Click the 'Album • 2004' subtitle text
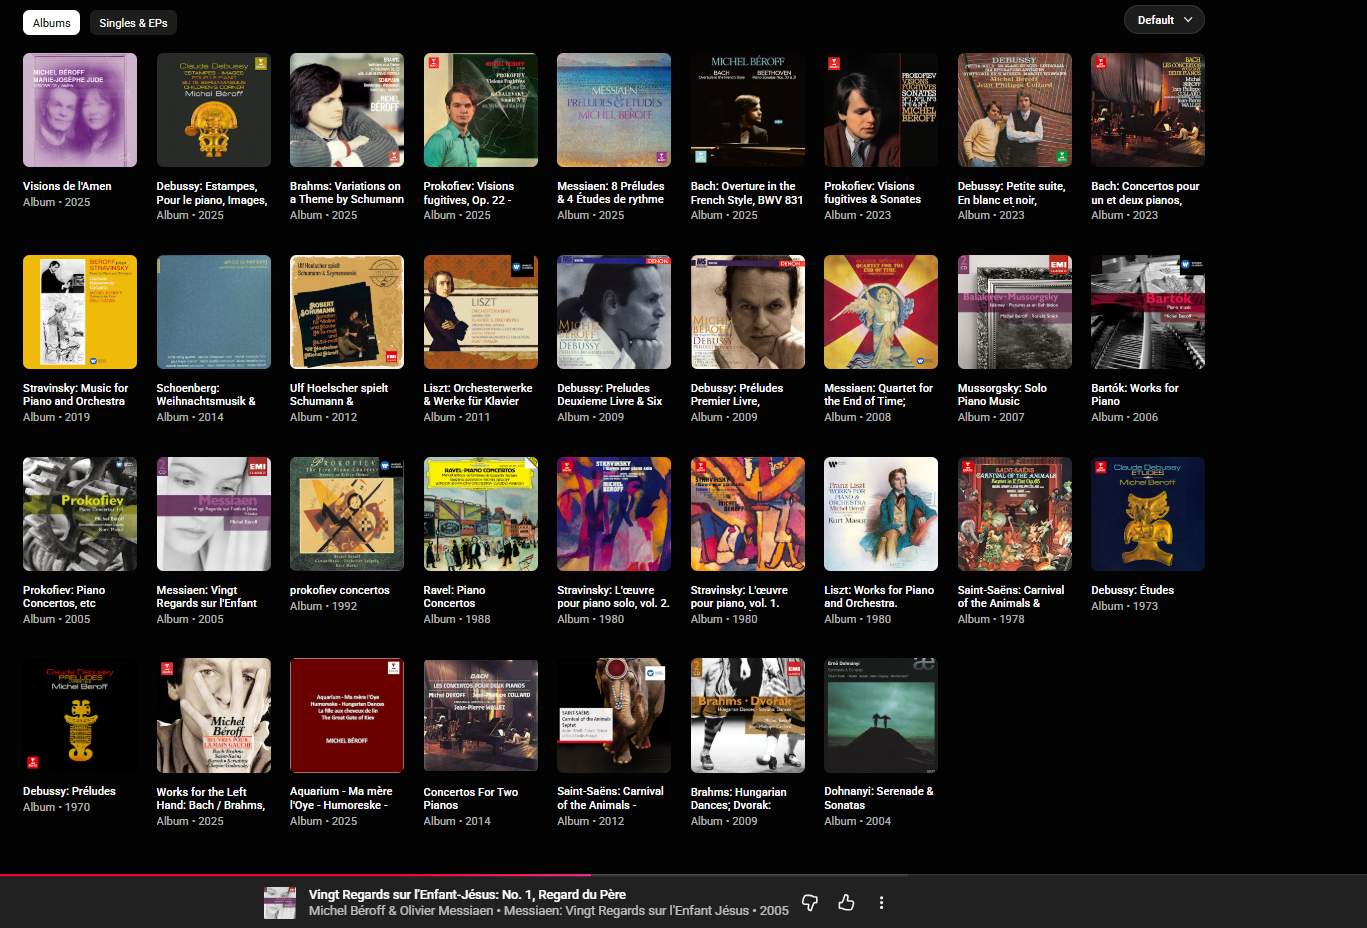1367x928 pixels. 857,821
